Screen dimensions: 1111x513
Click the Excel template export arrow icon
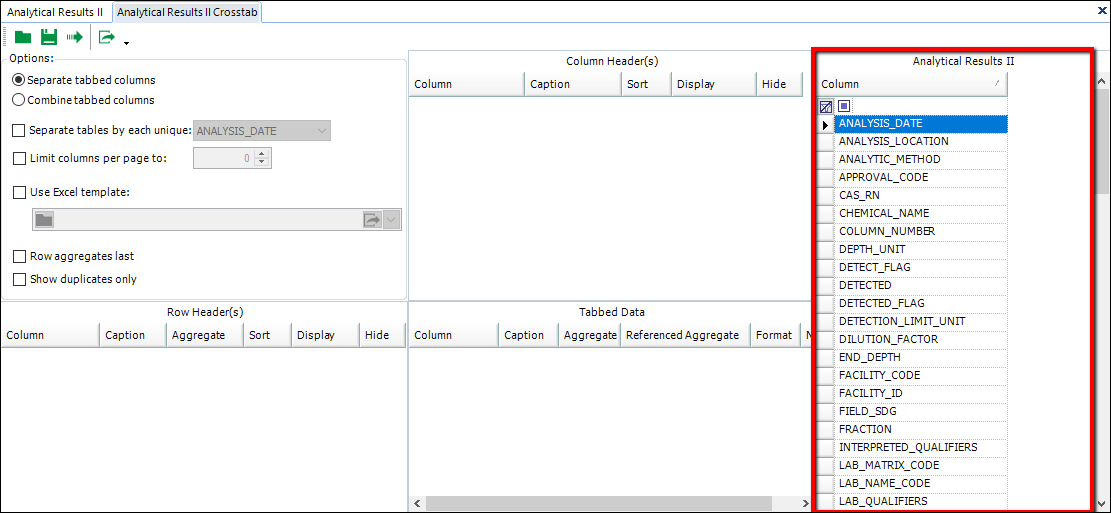pos(372,220)
